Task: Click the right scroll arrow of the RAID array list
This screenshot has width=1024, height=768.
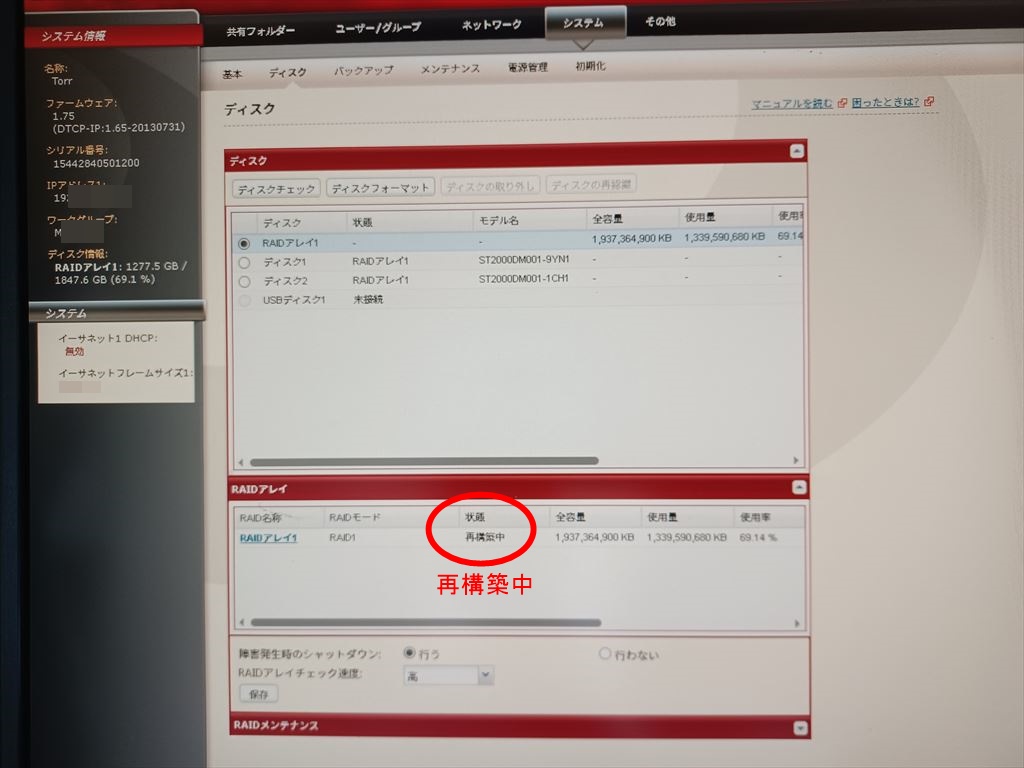Action: [797, 622]
